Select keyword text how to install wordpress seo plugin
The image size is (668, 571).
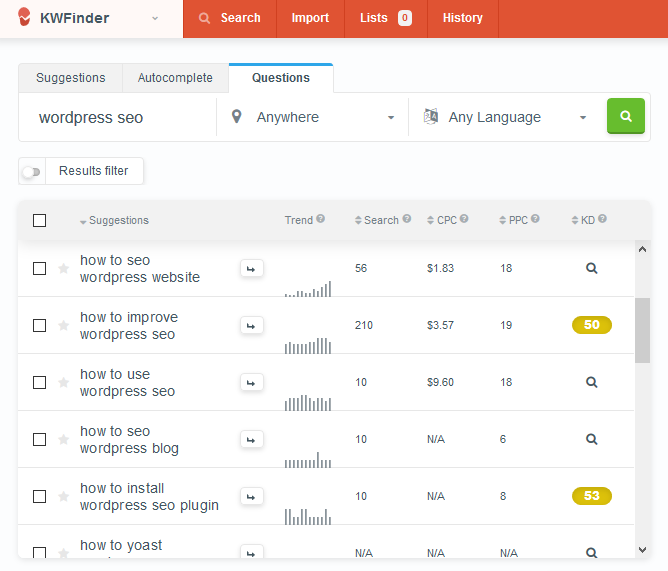pos(149,496)
